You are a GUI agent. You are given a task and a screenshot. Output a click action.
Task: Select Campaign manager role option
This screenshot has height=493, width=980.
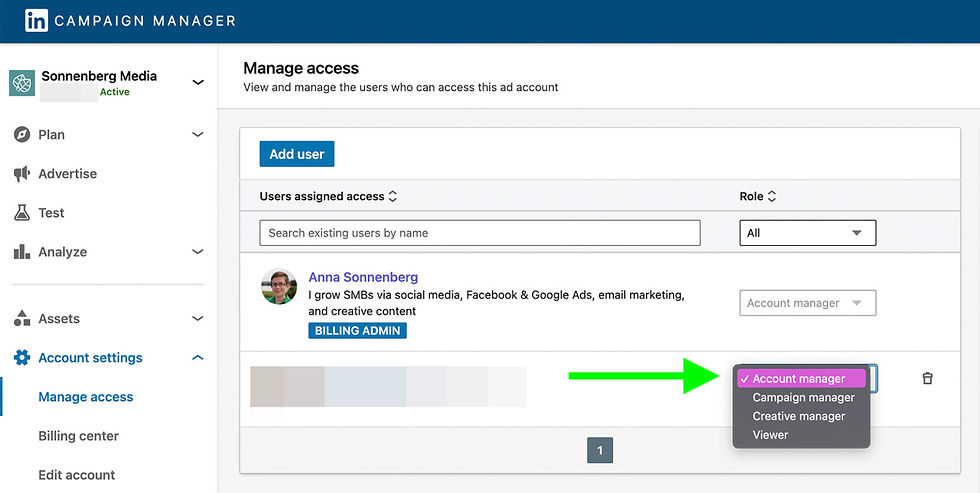coord(803,397)
